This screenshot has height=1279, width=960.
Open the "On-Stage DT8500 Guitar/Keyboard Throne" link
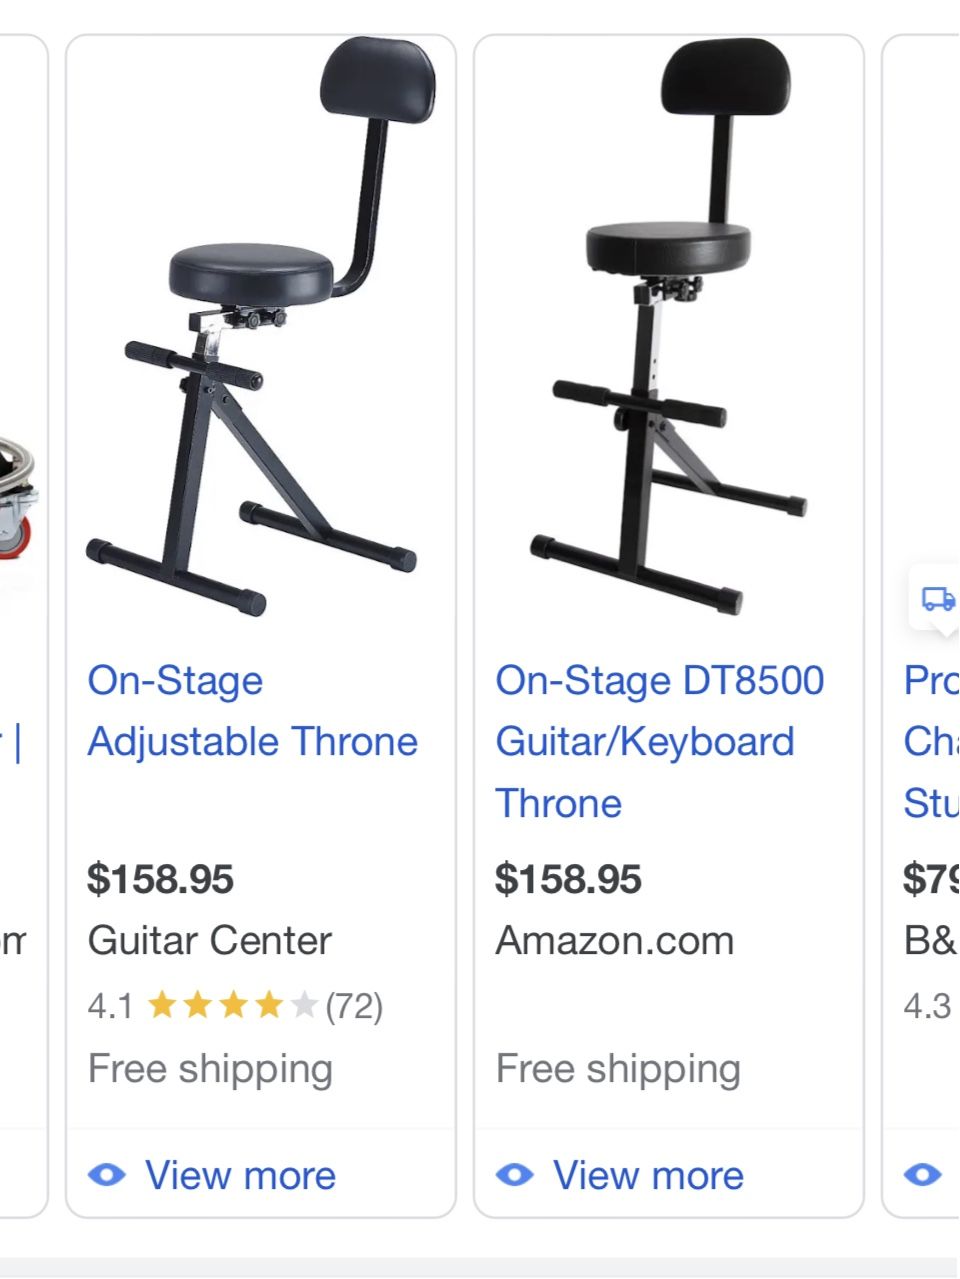pyautogui.click(x=659, y=741)
